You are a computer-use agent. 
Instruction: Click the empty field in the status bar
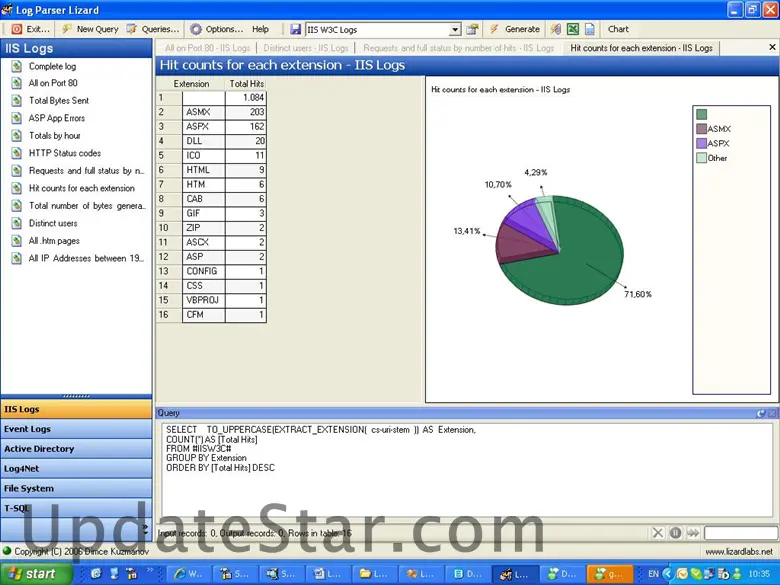point(741,533)
